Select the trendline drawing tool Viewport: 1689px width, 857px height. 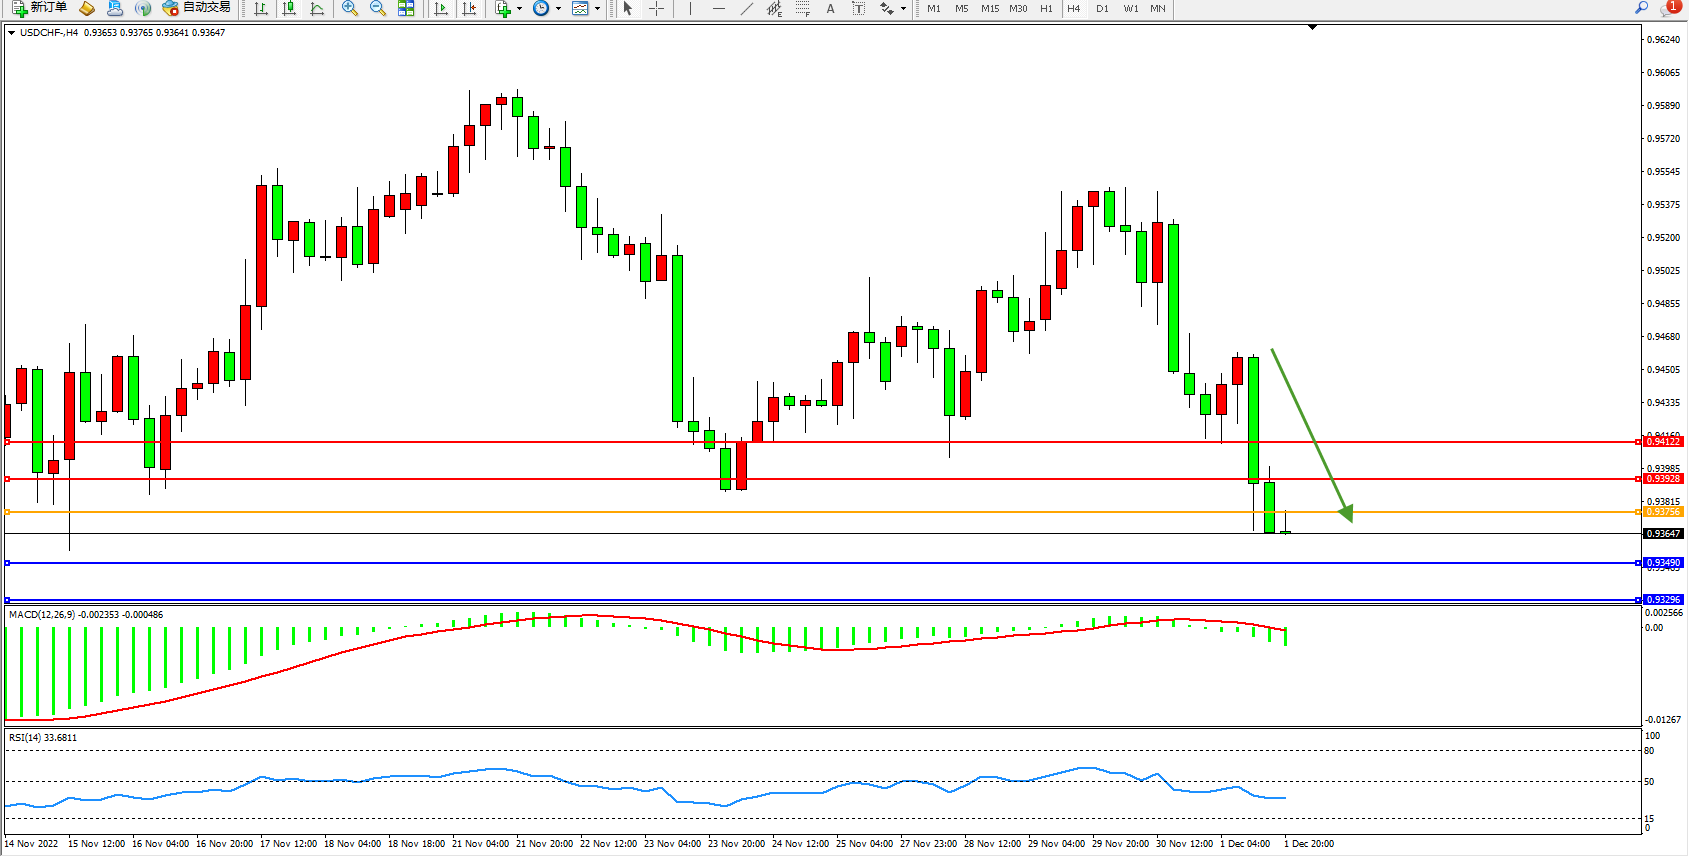click(x=746, y=8)
